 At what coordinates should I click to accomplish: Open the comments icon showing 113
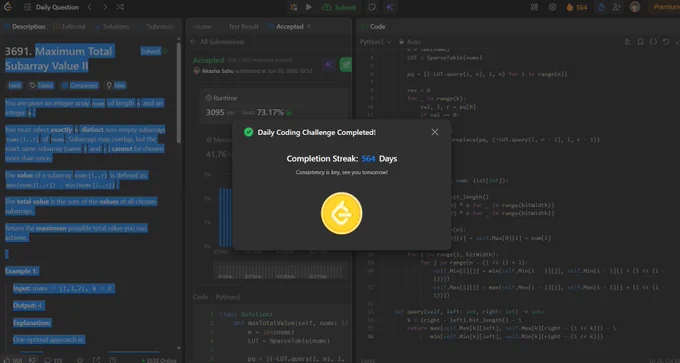coord(53,360)
